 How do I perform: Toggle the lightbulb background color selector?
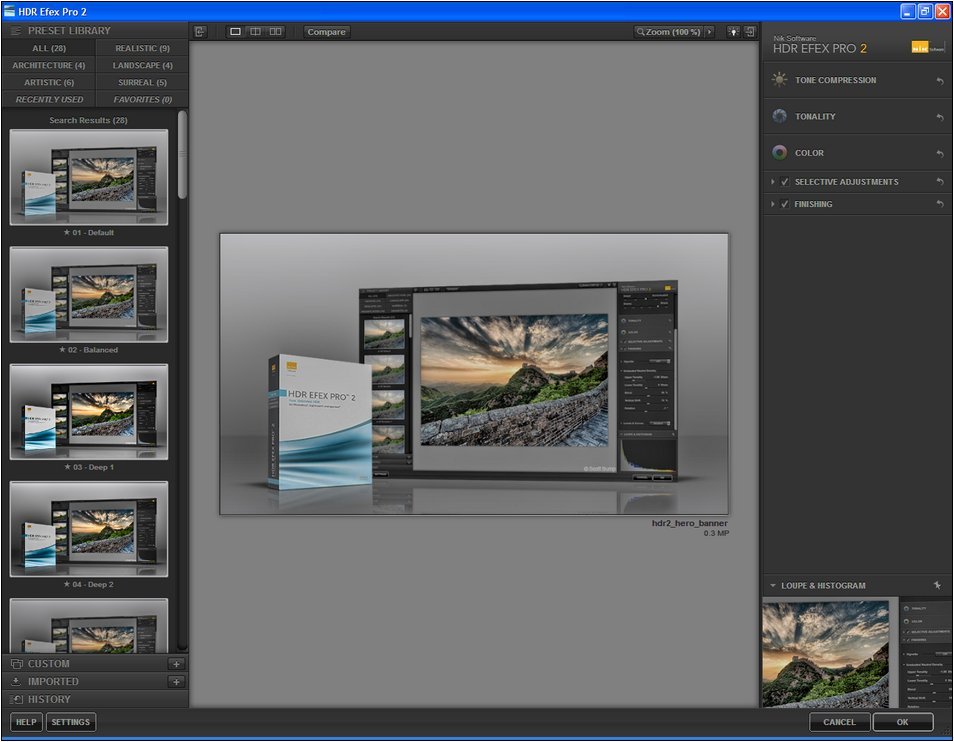tap(734, 32)
